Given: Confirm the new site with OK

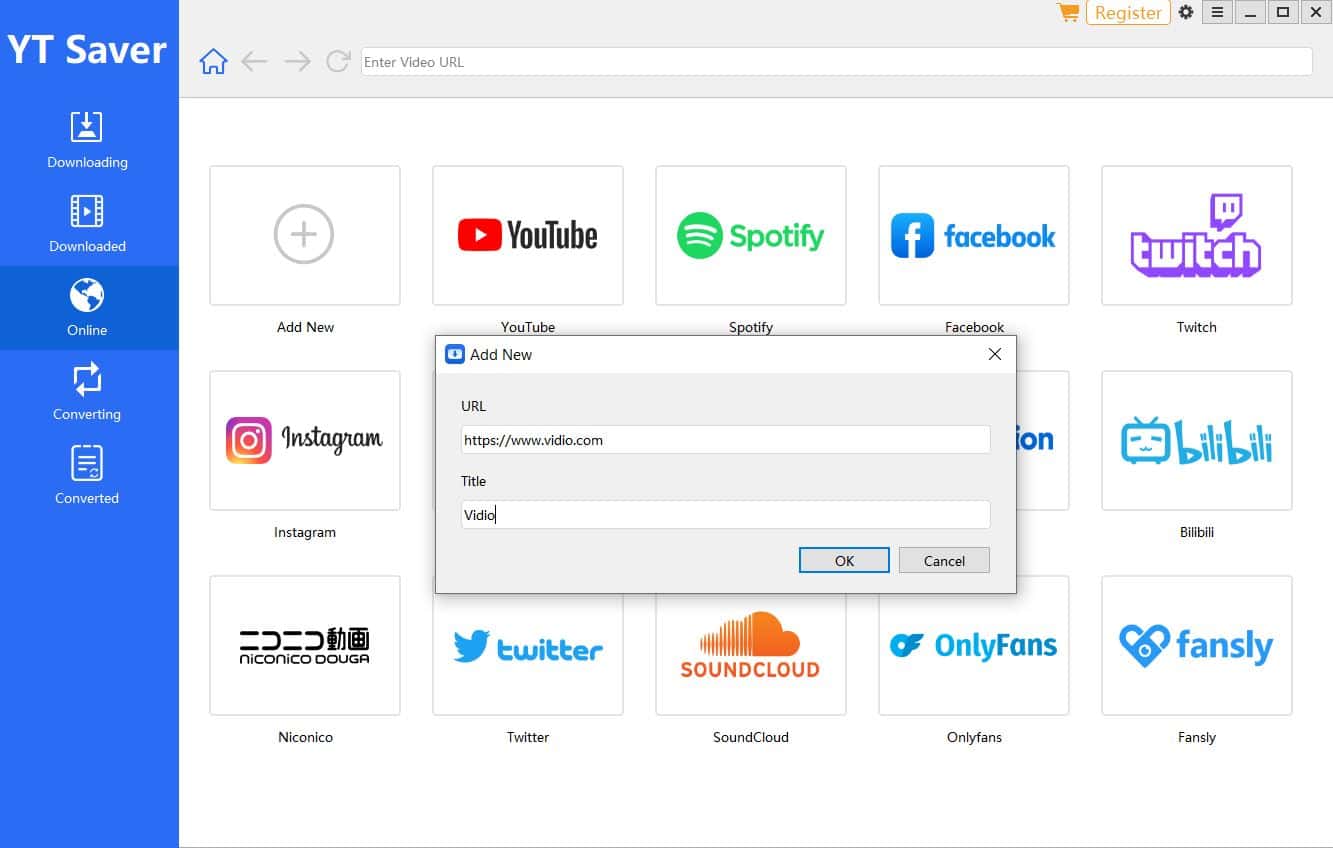Looking at the screenshot, I should point(843,560).
